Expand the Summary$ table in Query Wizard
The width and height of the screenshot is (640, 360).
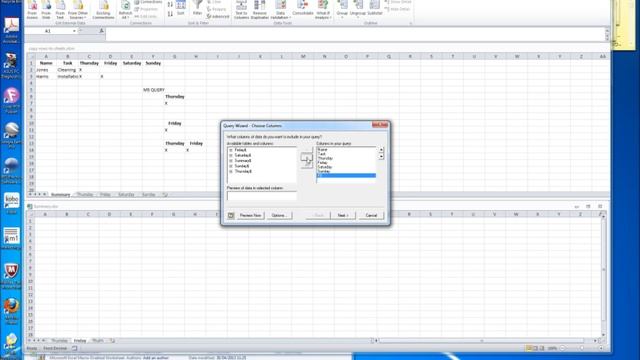pos(231,161)
